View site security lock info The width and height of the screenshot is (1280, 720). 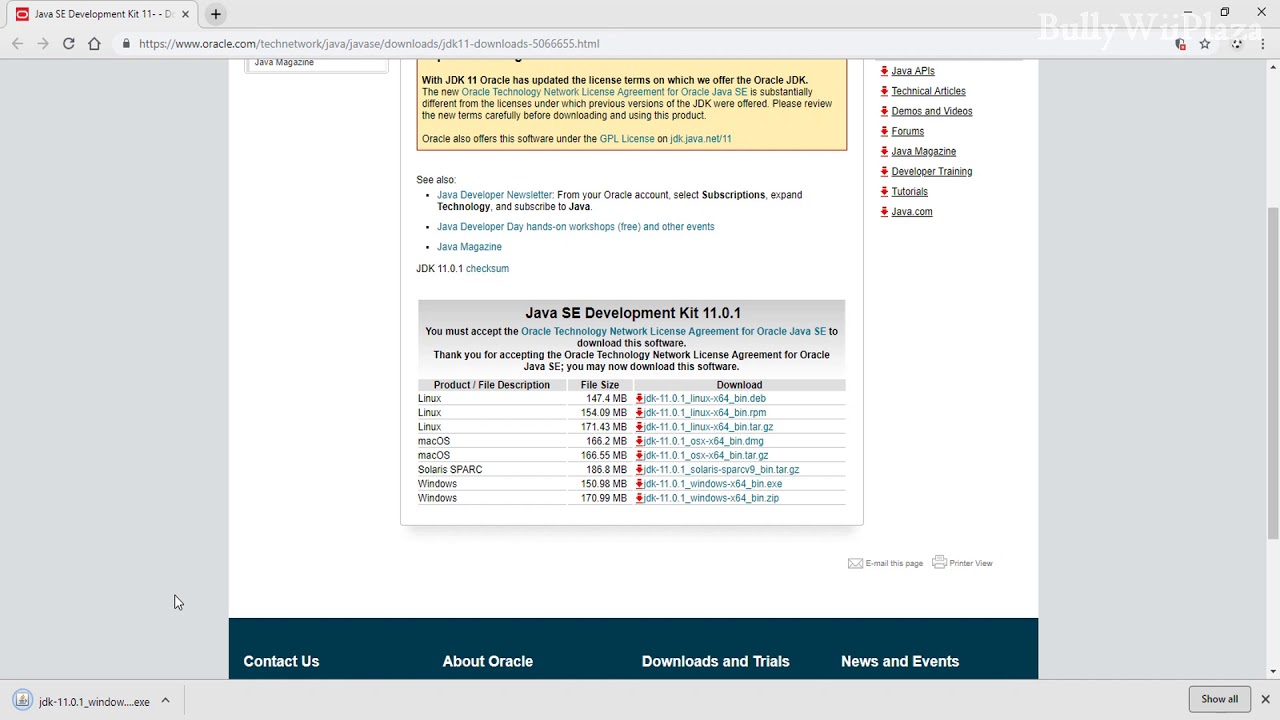[126, 44]
